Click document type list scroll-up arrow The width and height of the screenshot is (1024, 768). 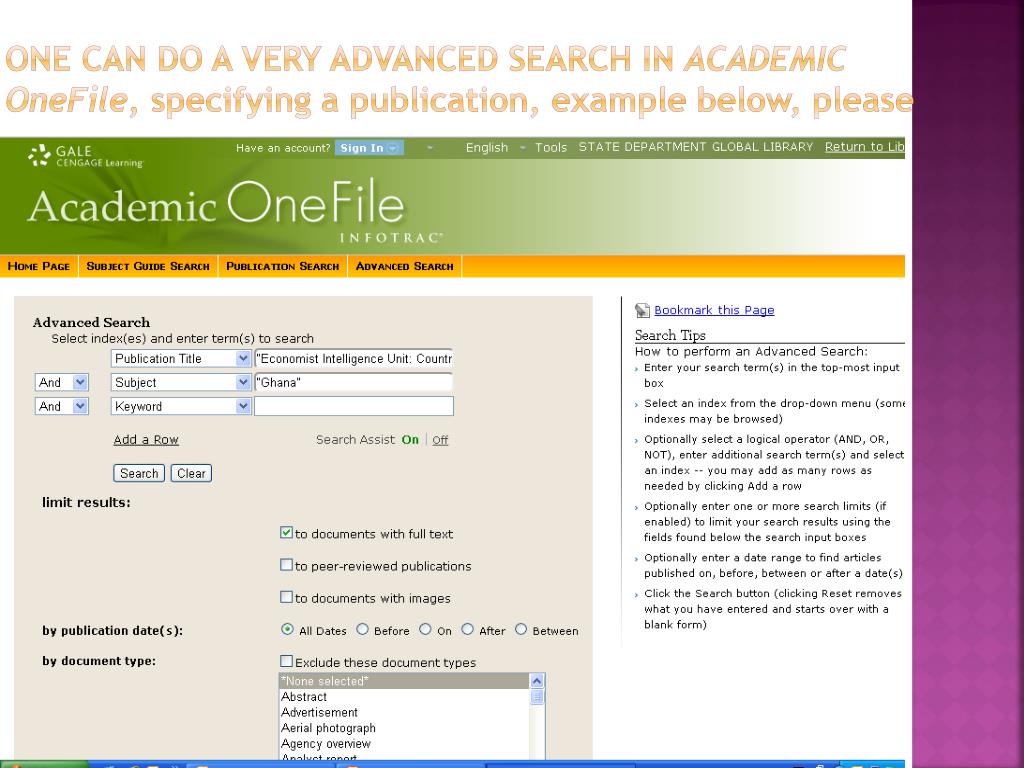tap(537, 681)
